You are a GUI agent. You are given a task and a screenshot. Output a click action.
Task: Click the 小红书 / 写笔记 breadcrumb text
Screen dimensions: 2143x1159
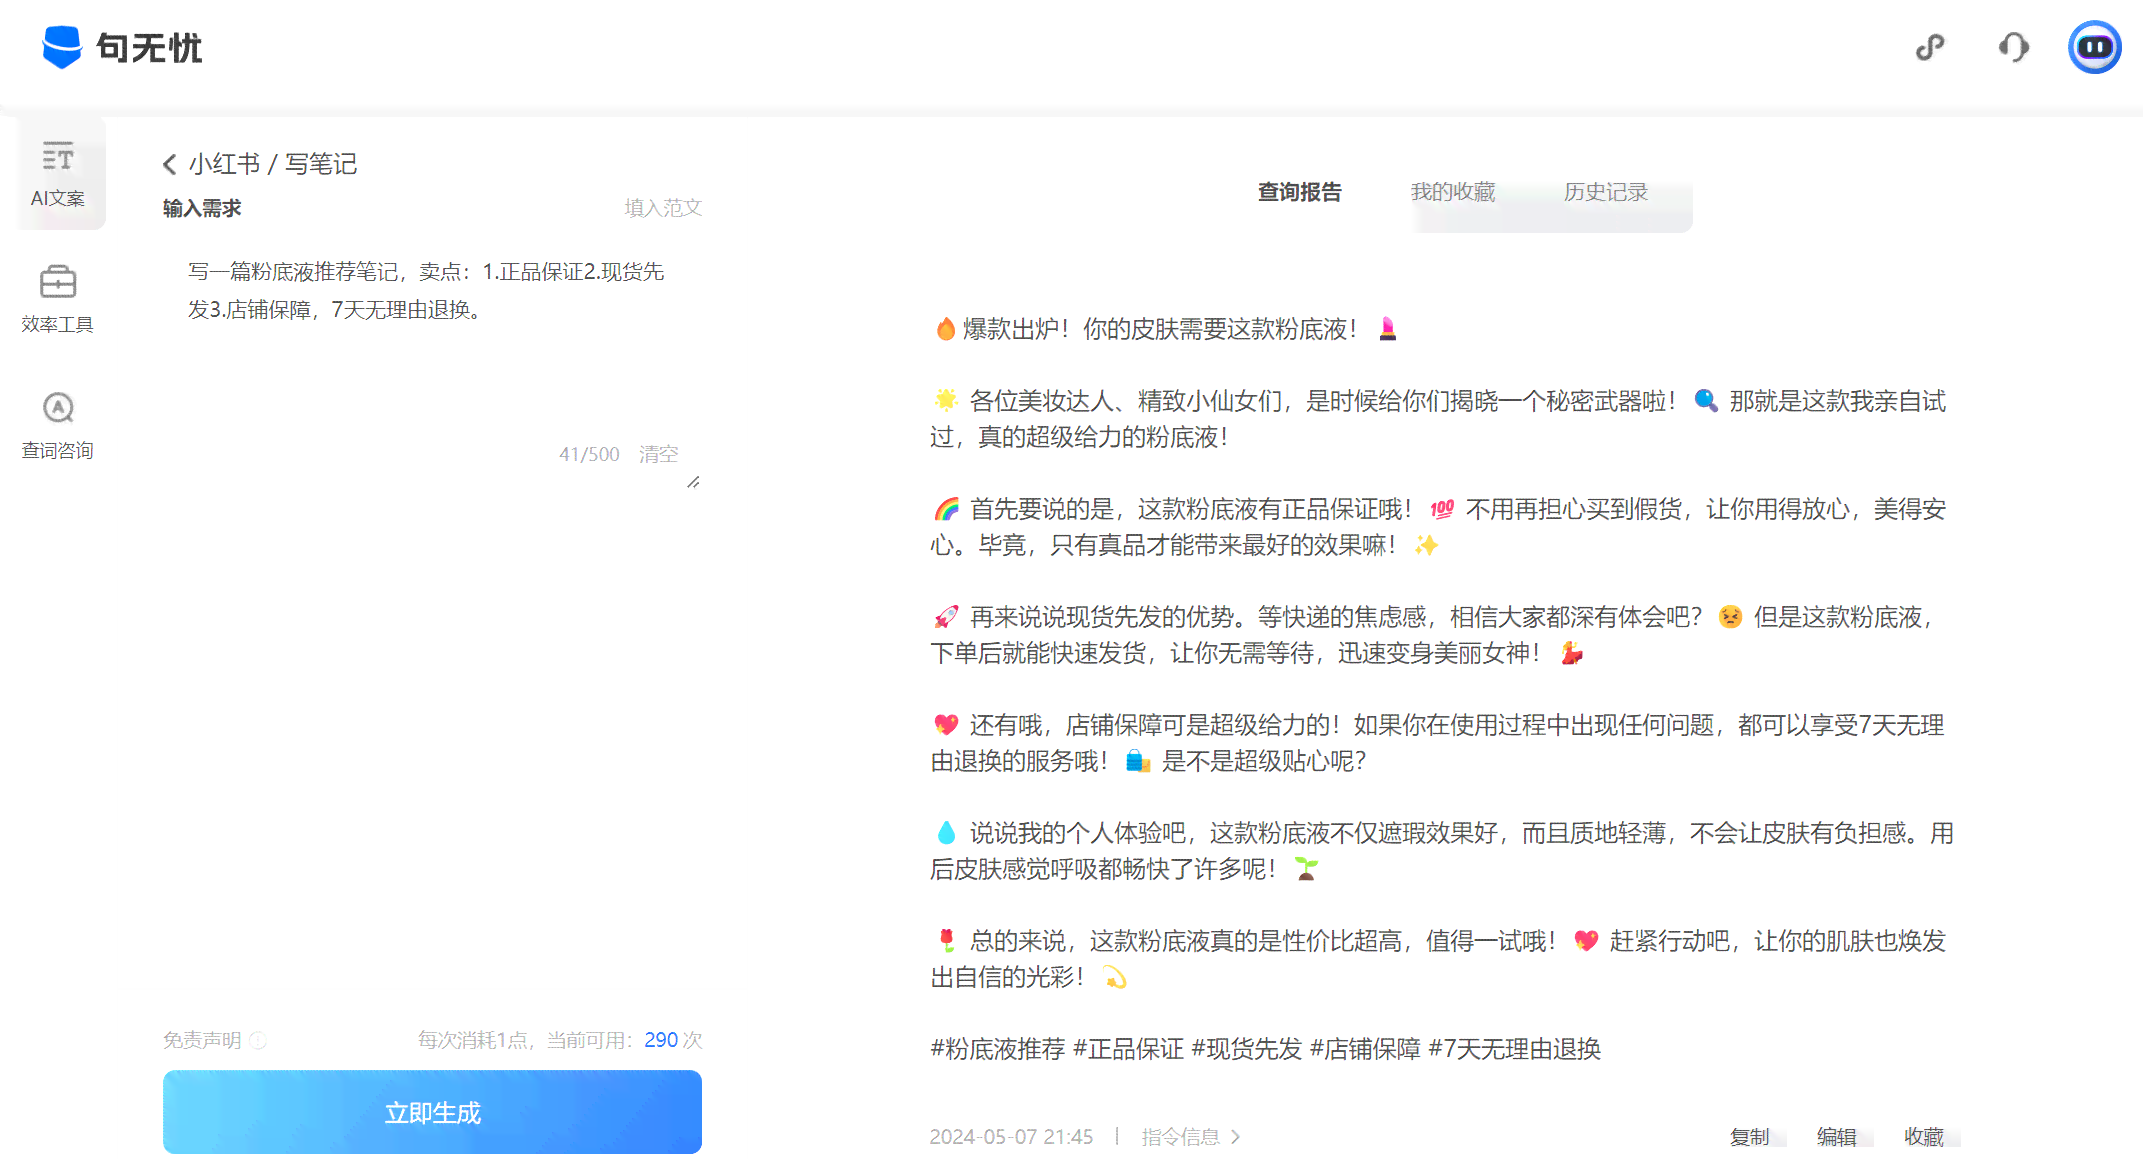(x=273, y=164)
